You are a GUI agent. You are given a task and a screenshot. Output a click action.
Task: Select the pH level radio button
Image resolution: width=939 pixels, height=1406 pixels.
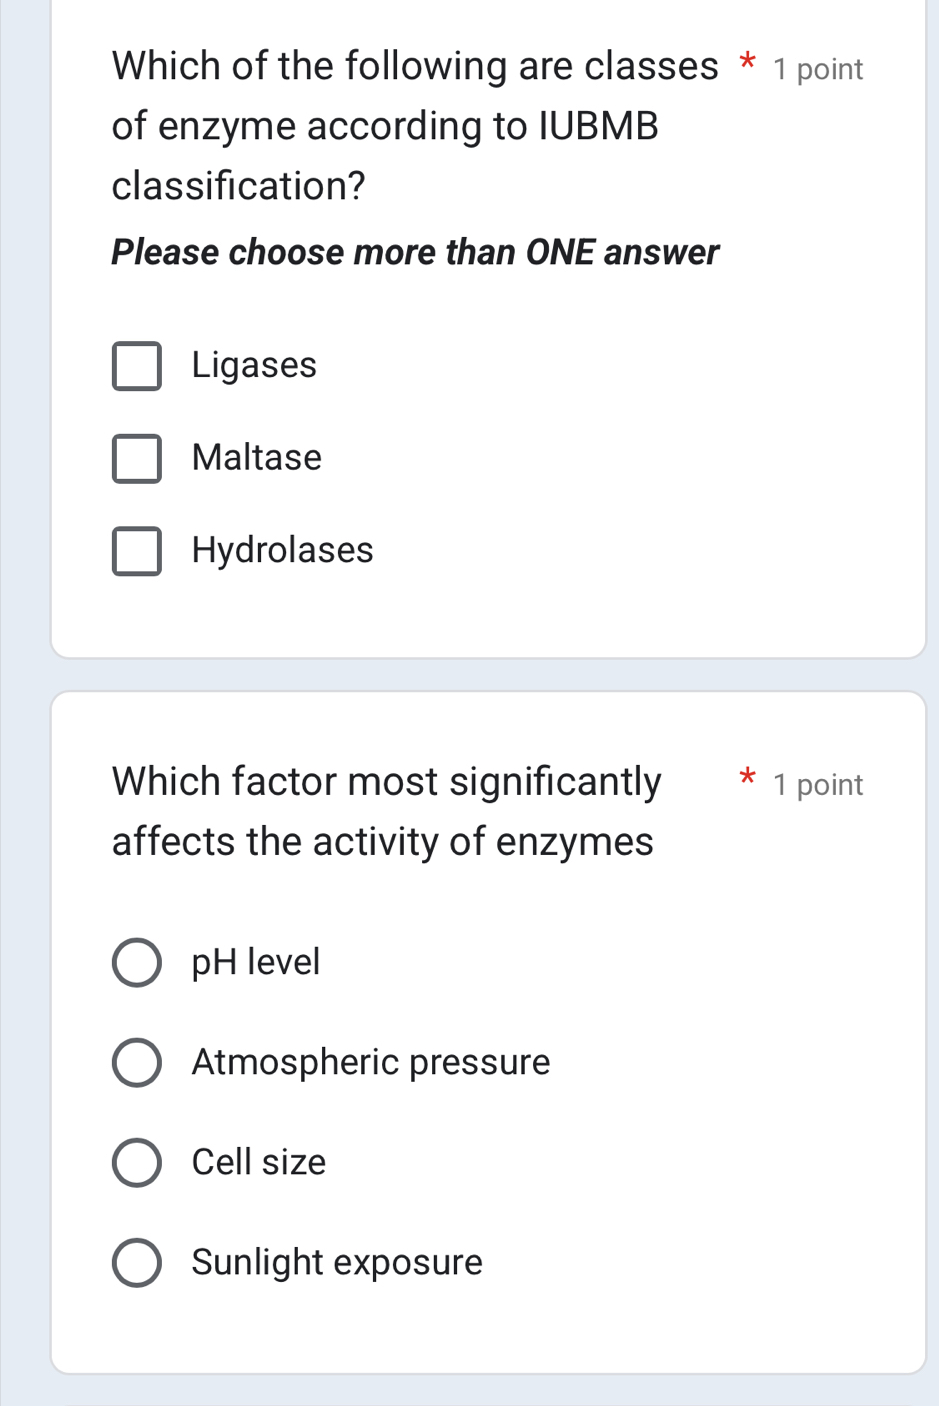(138, 962)
